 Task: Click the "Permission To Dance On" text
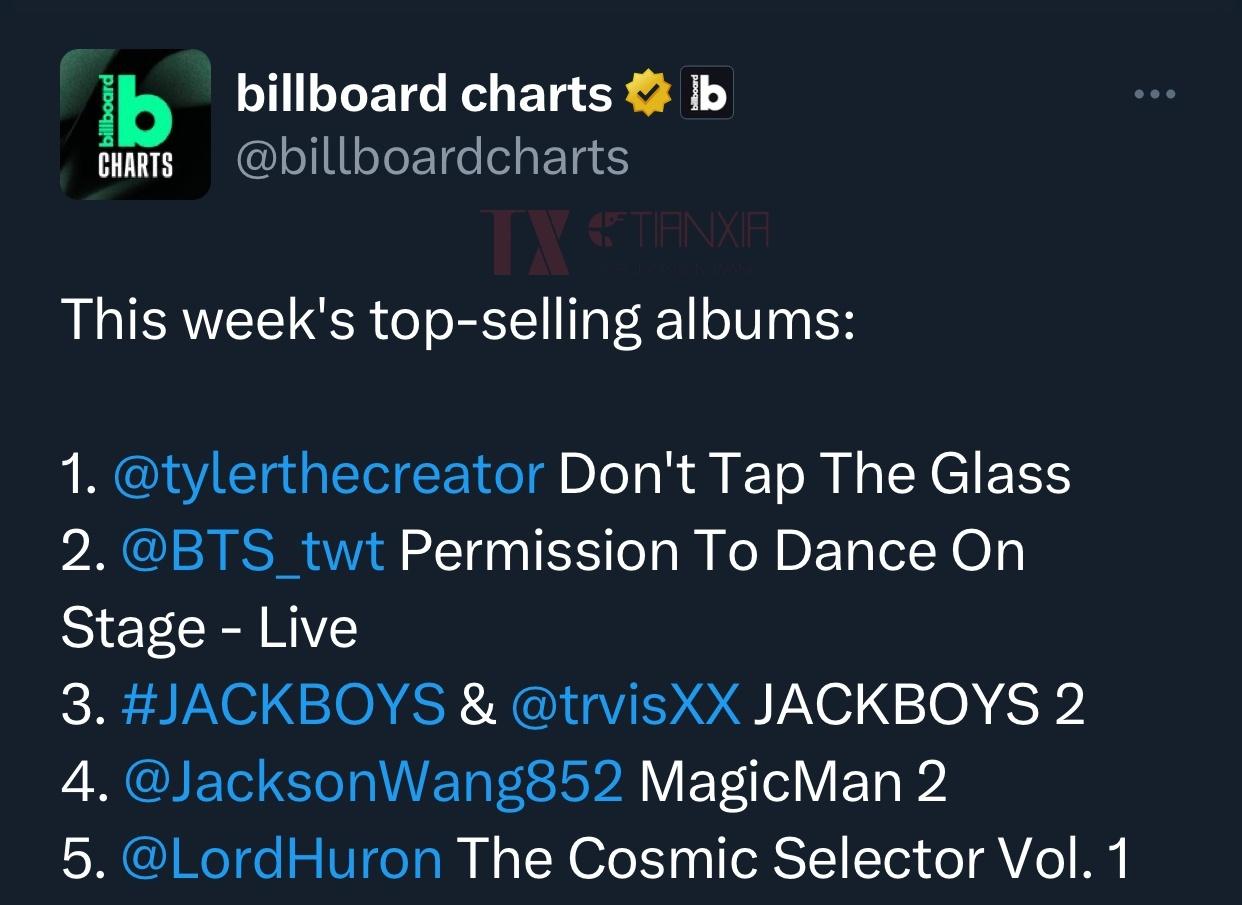[712, 552]
